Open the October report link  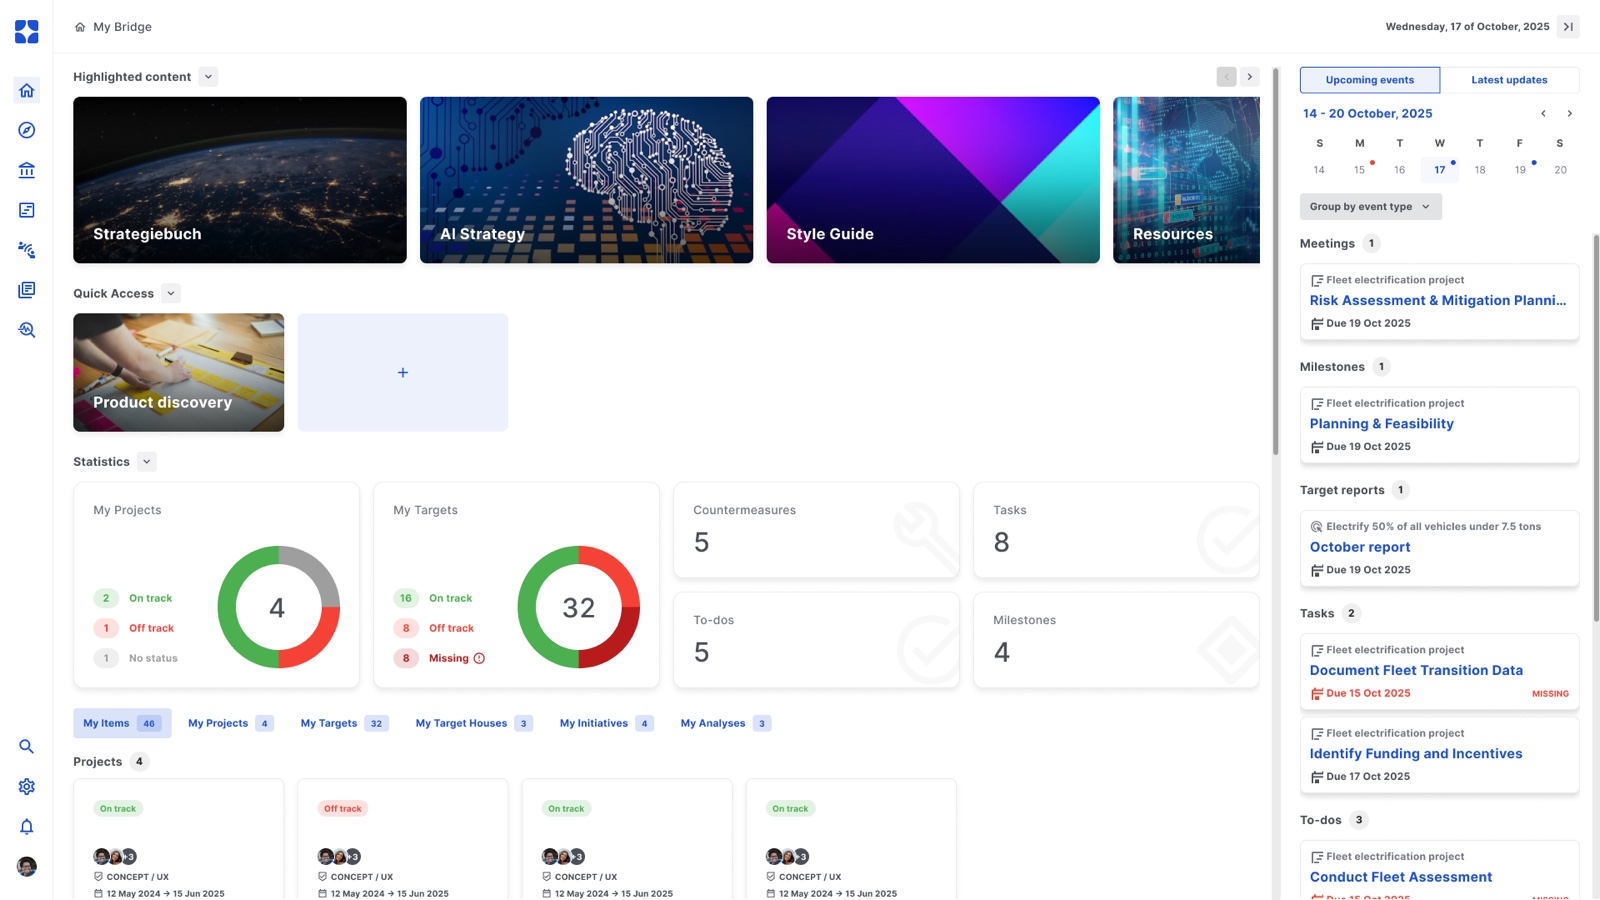tap(1360, 547)
